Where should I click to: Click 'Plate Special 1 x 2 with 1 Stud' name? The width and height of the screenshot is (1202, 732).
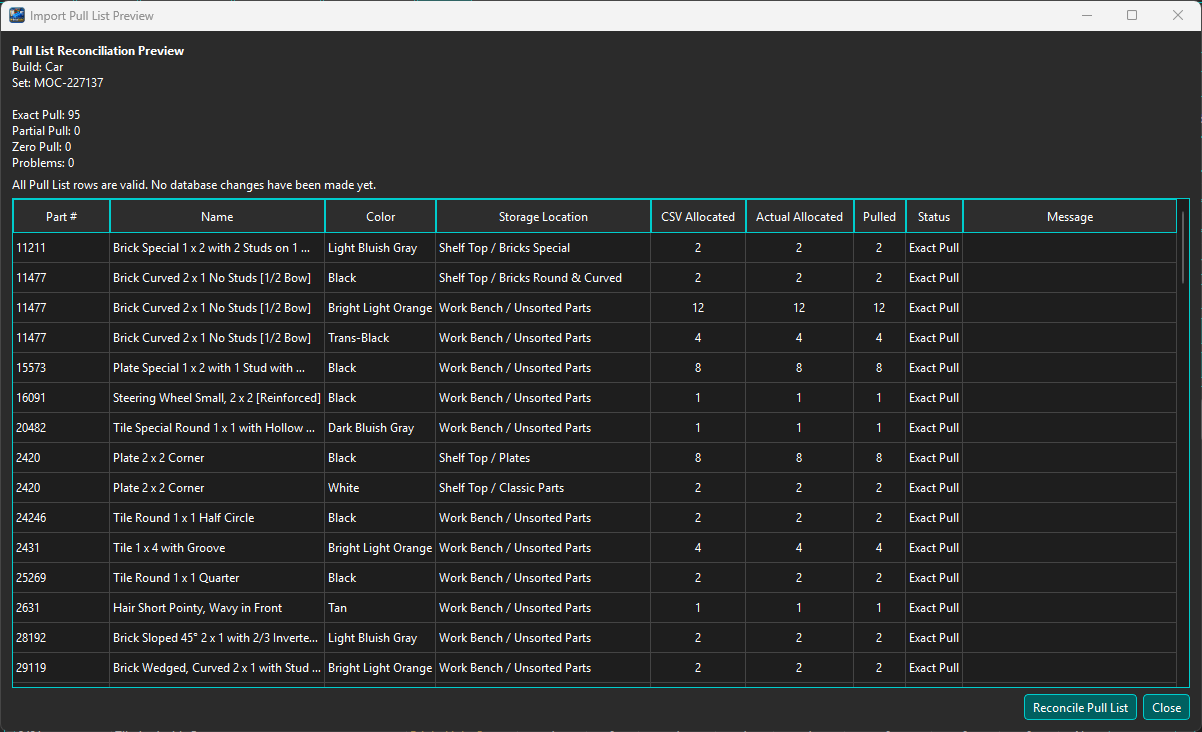coord(217,368)
